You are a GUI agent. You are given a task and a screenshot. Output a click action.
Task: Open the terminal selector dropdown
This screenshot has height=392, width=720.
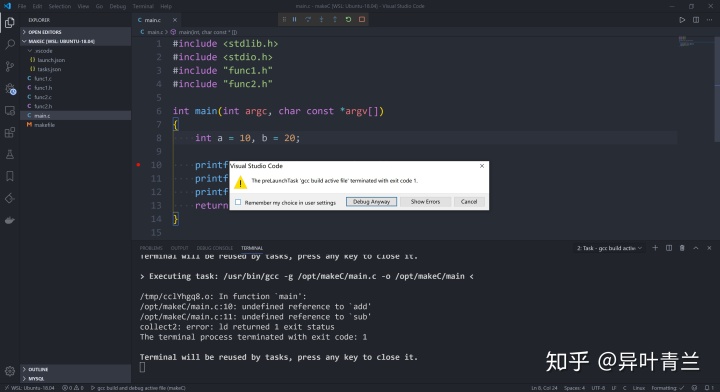(609, 248)
